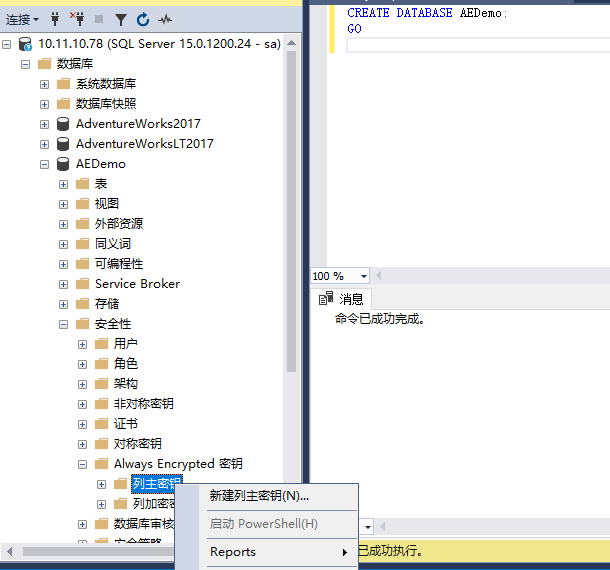
Task: Click Object Explorer horizontal scroll left arrow
Action: (10, 551)
